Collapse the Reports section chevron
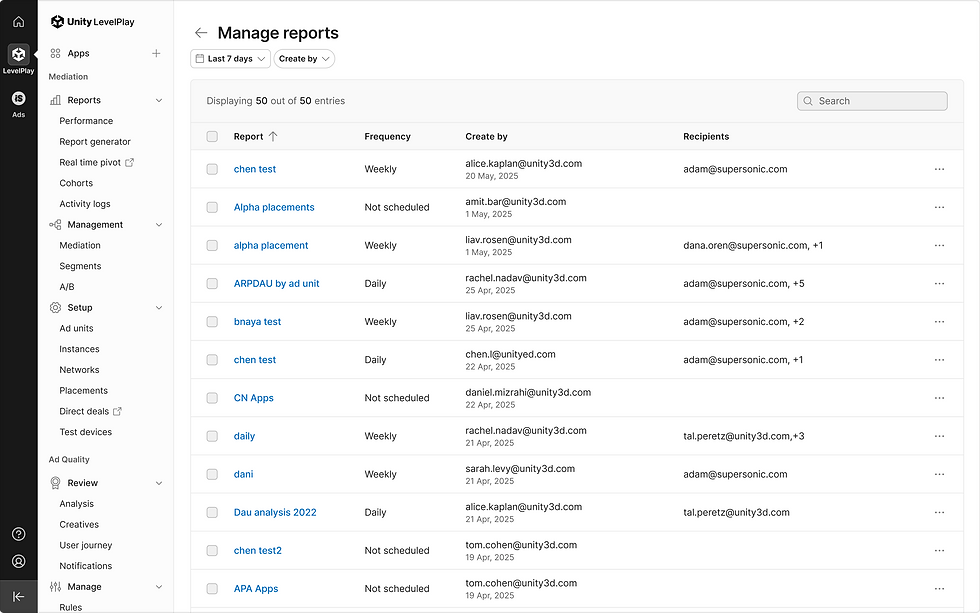This screenshot has height=613, width=980. (159, 100)
